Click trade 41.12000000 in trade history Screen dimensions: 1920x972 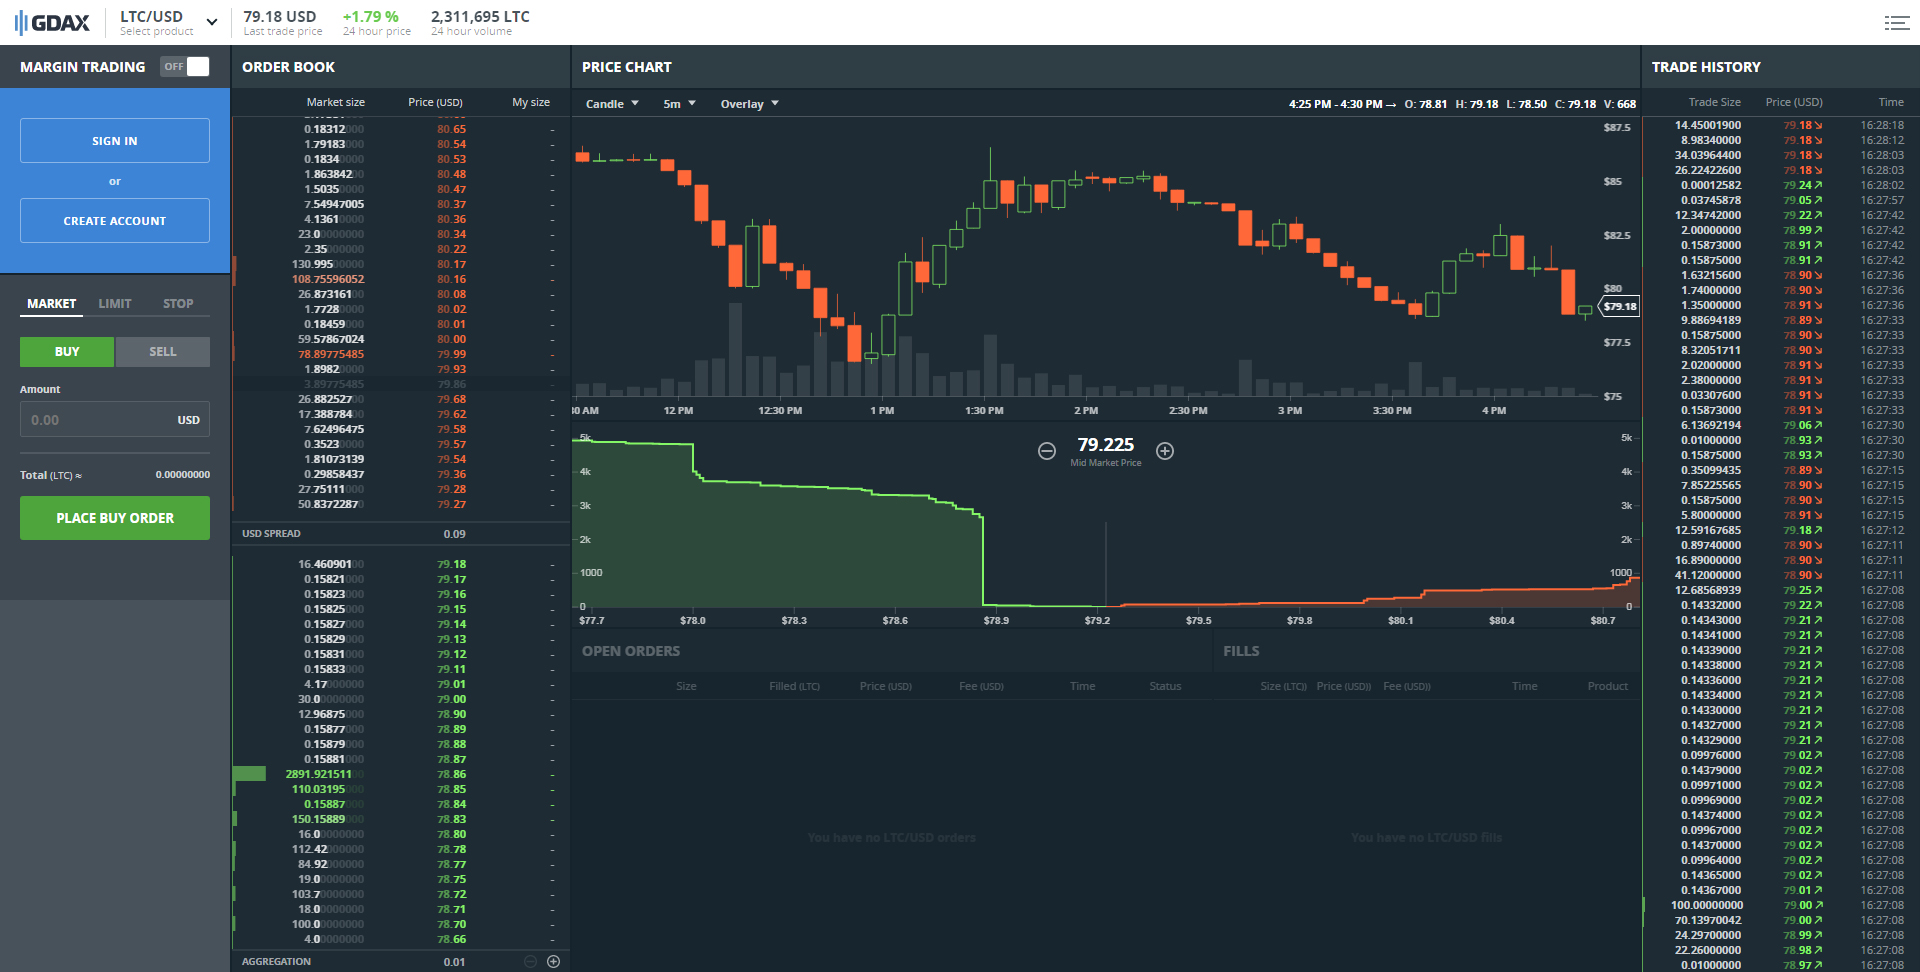click(1780, 575)
